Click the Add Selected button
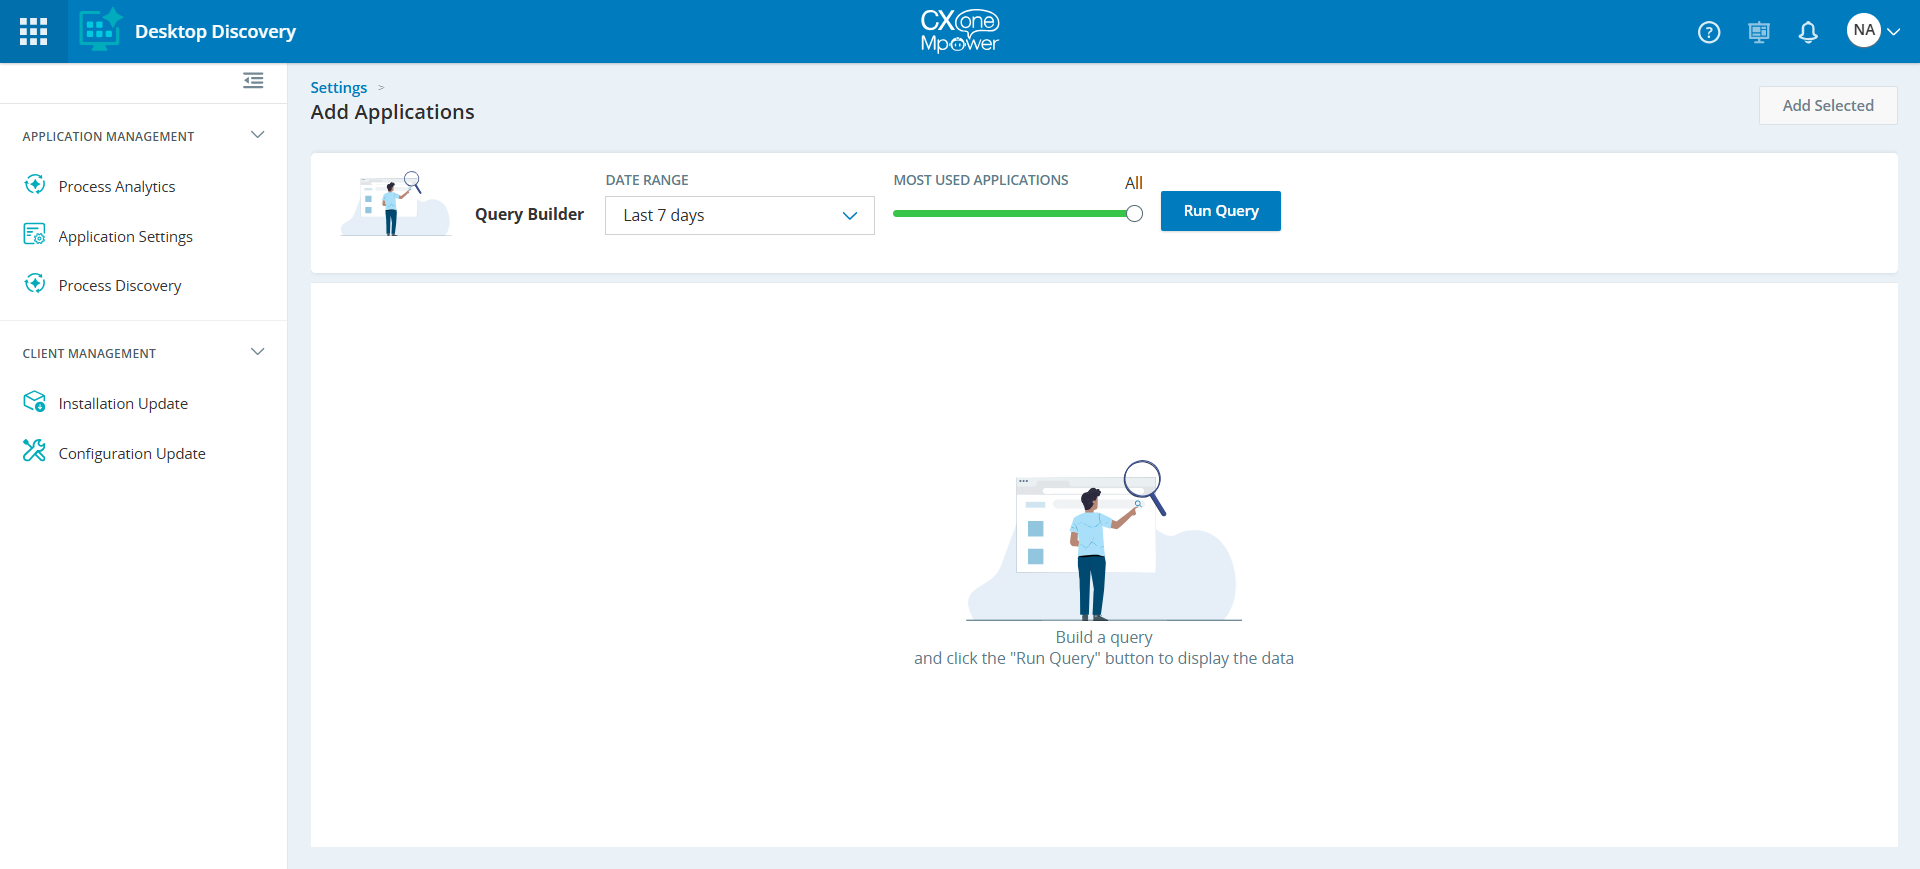The width and height of the screenshot is (1920, 869). [1827, 105]
